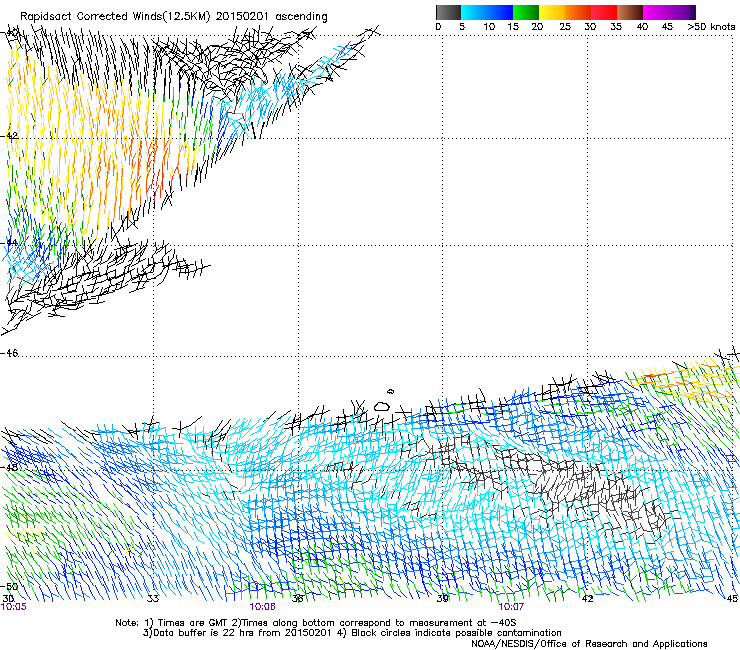Click the brown 35-40 knots legend swatch
The image size is (740, 650).
630,12
